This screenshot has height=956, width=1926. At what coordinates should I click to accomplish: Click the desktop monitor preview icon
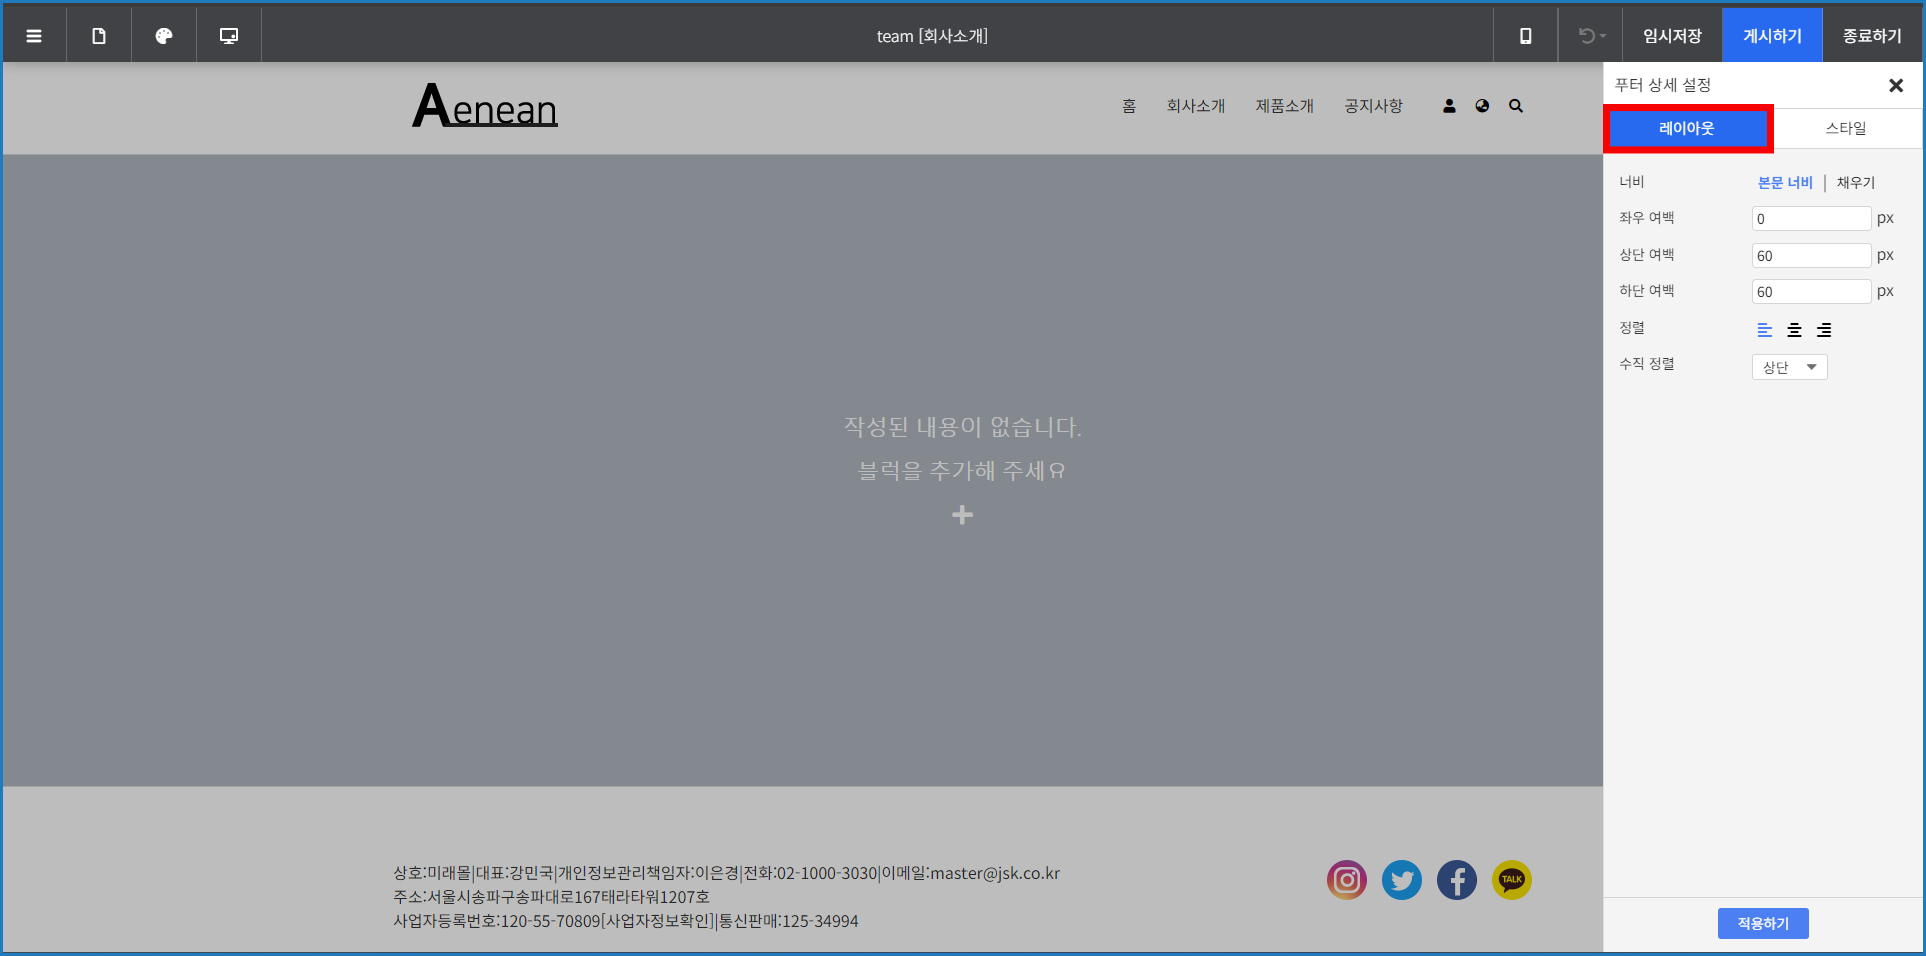pos(229,36)
